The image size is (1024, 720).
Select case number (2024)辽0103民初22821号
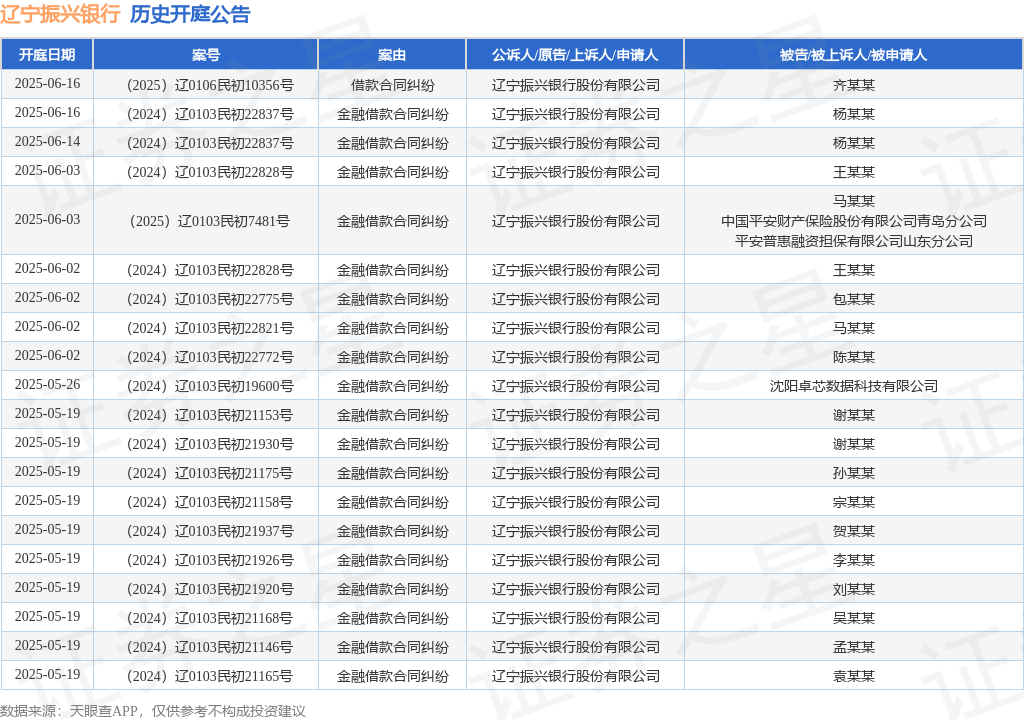(x=209, y=328)
